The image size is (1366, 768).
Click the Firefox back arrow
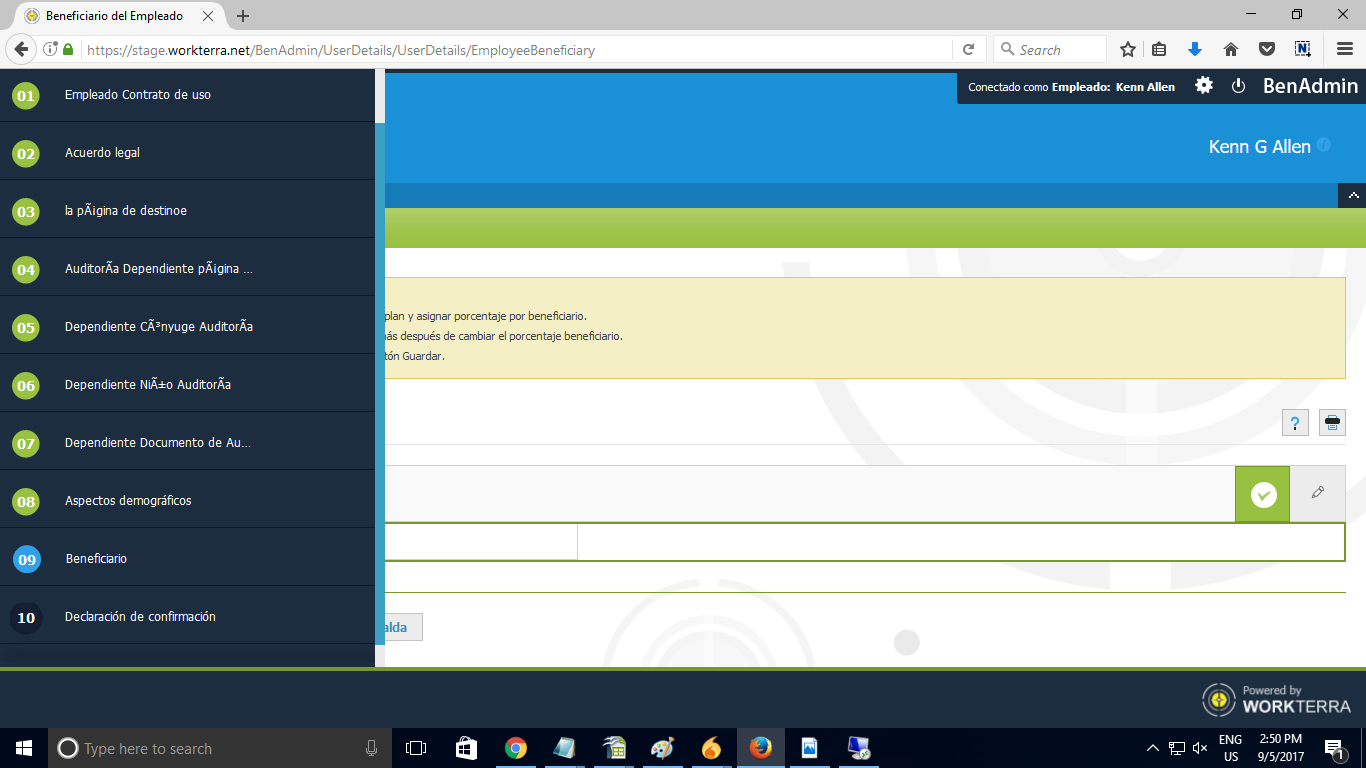20,49
